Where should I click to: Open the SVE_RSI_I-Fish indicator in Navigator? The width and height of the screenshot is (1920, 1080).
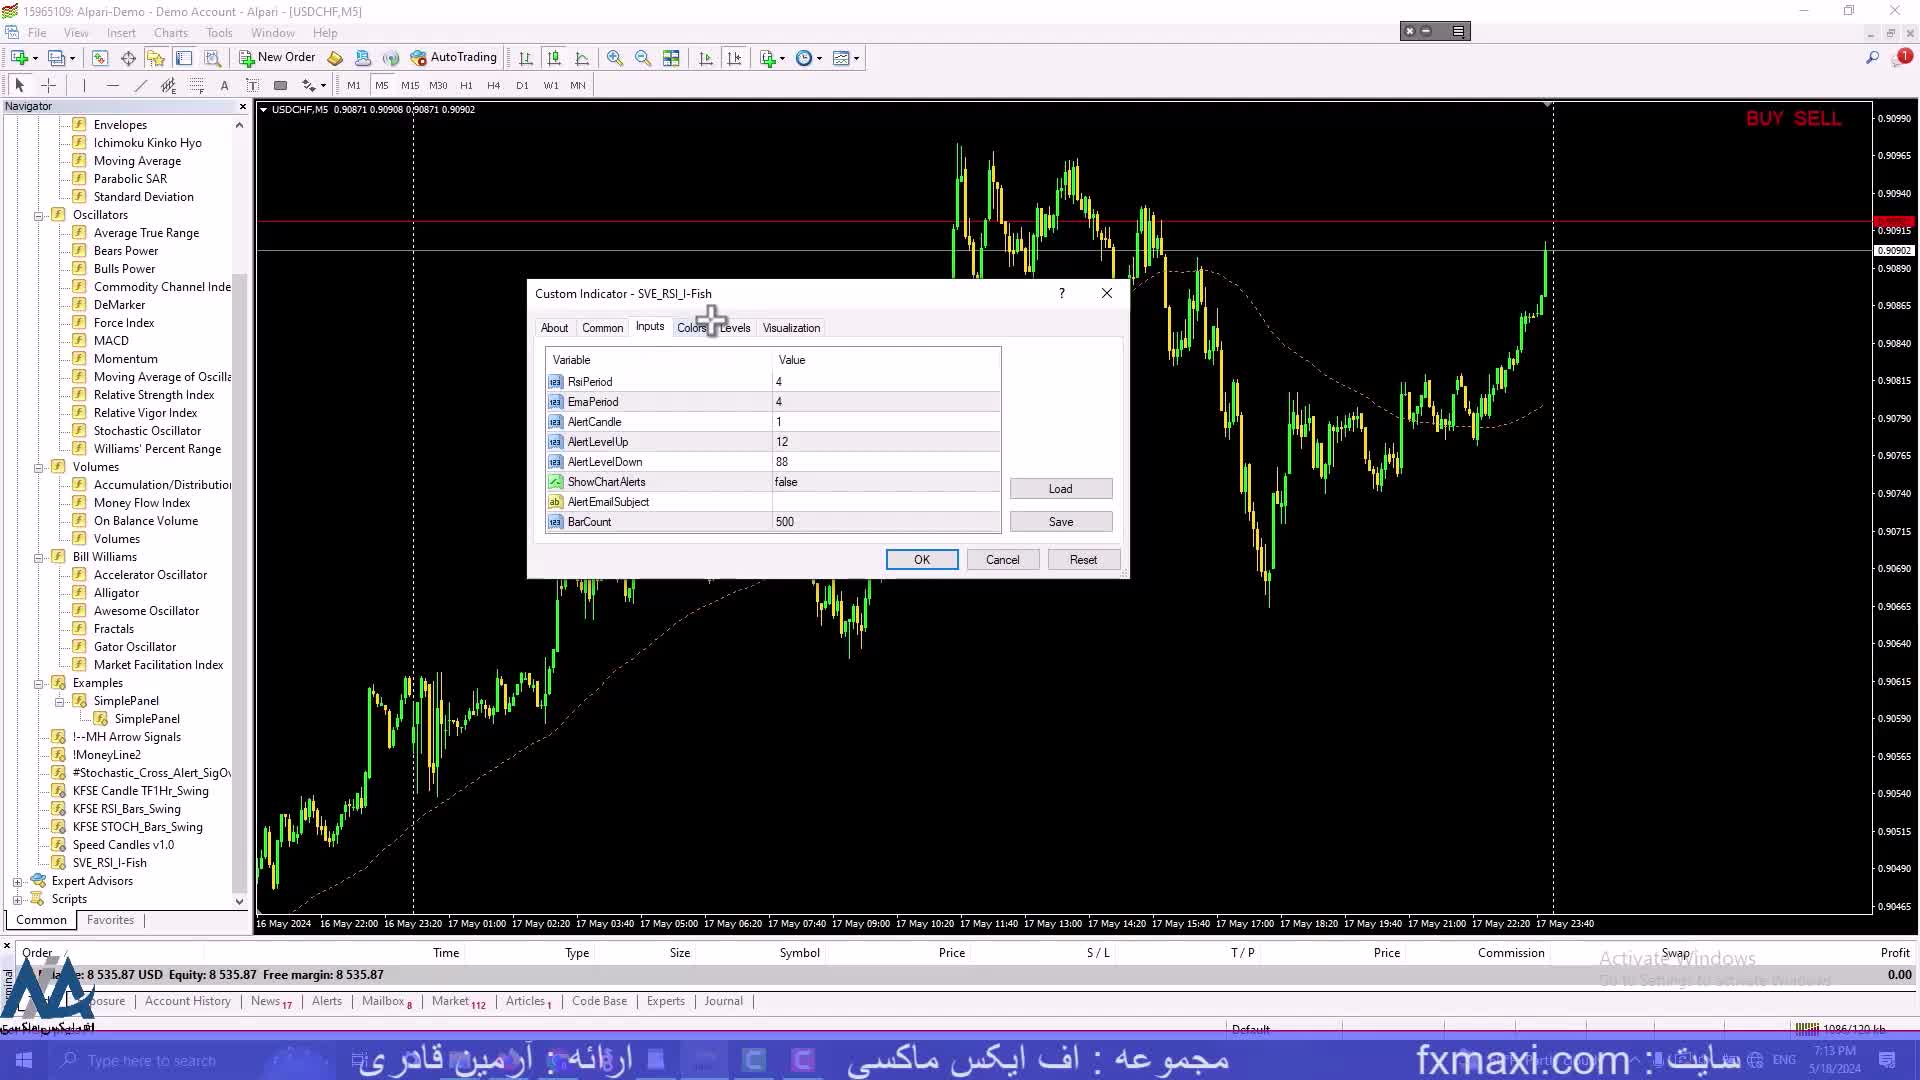(109, 863)
